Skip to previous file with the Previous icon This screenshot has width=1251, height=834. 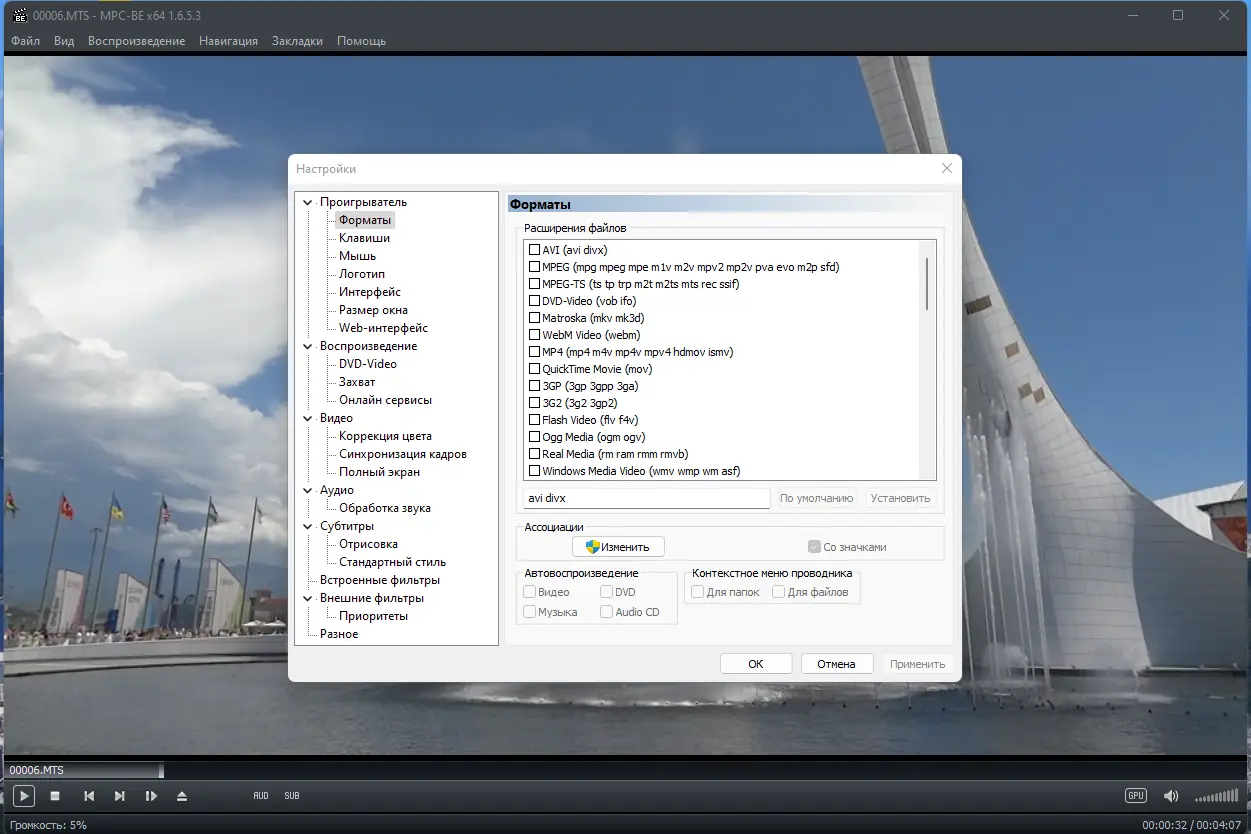click(88, 796)
